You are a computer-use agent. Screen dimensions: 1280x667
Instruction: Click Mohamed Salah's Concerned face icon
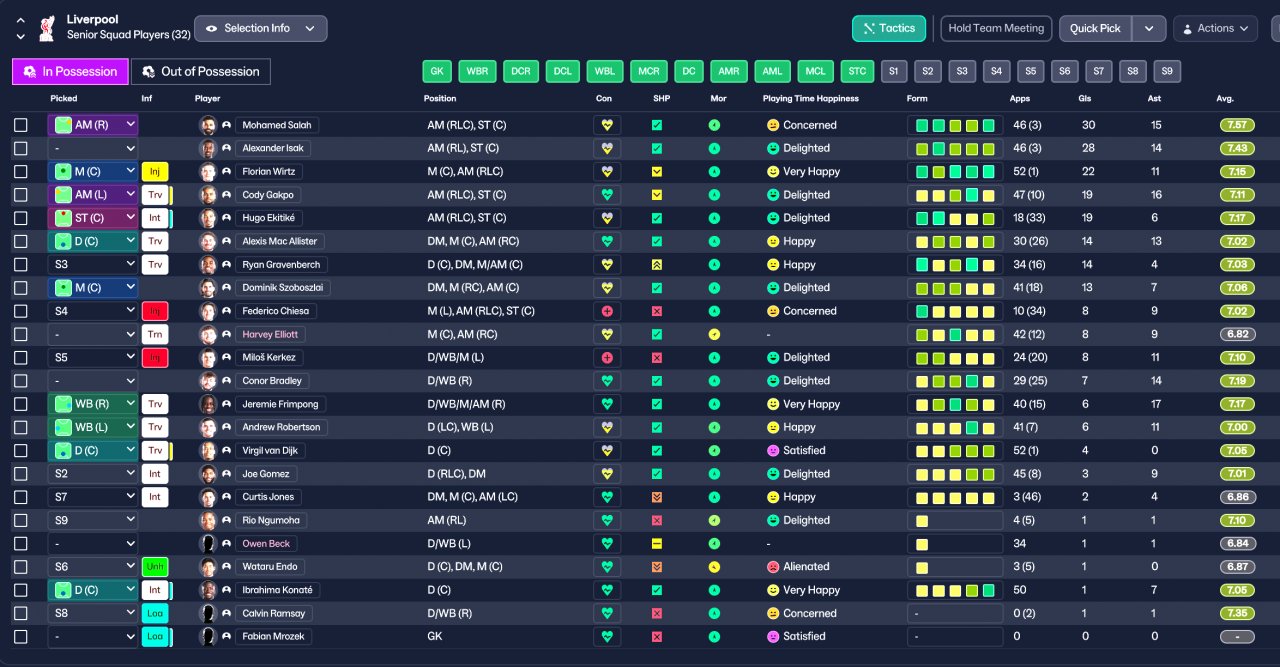tap(772, 125)
